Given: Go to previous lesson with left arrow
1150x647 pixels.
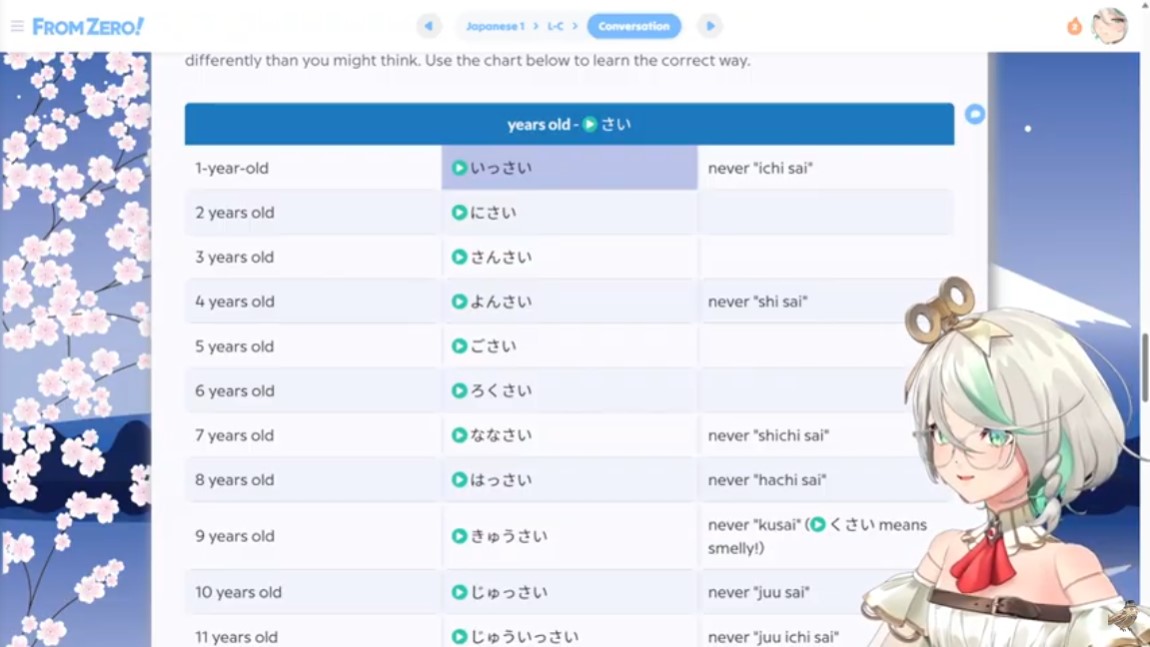Looking at the screenshot, I should (x=429, y=26).
